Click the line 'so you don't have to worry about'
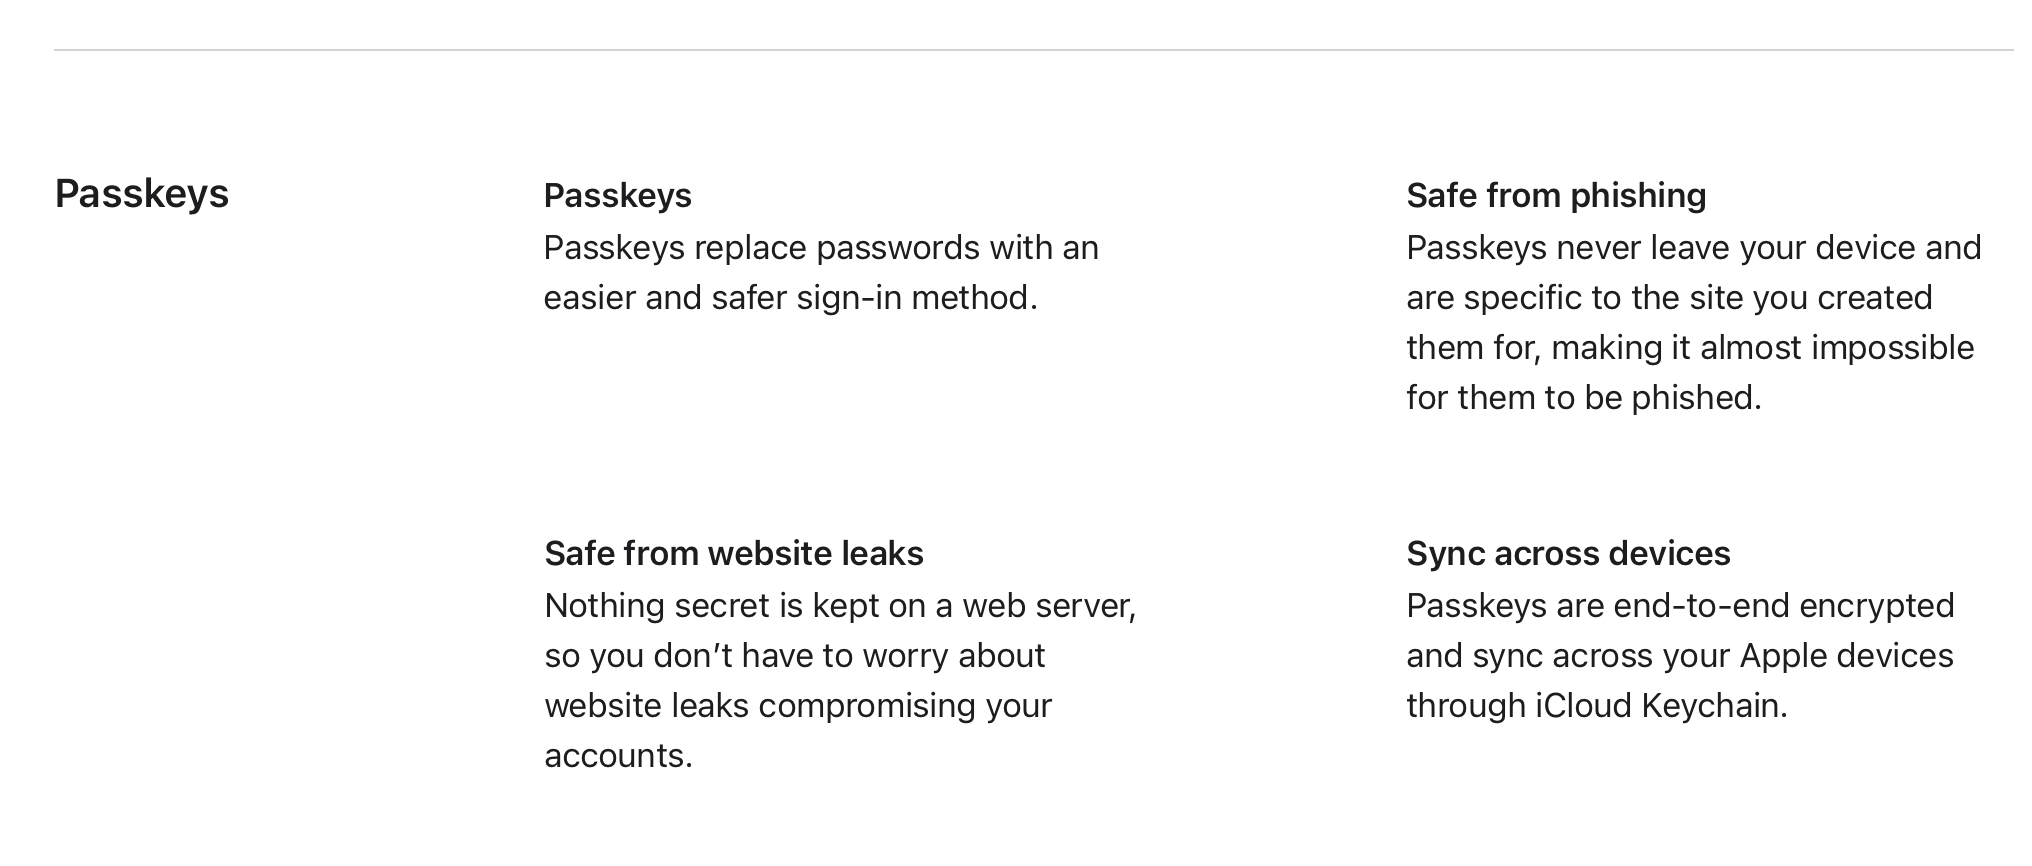 [794, 656]
